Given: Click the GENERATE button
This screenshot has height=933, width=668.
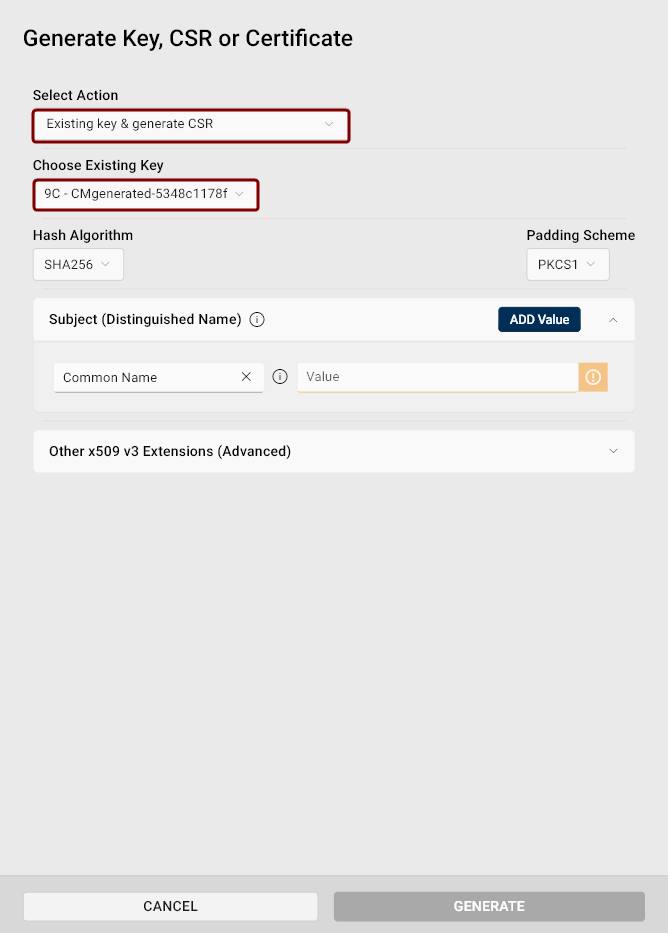Looking at the screenshot, I should [489, 906].
